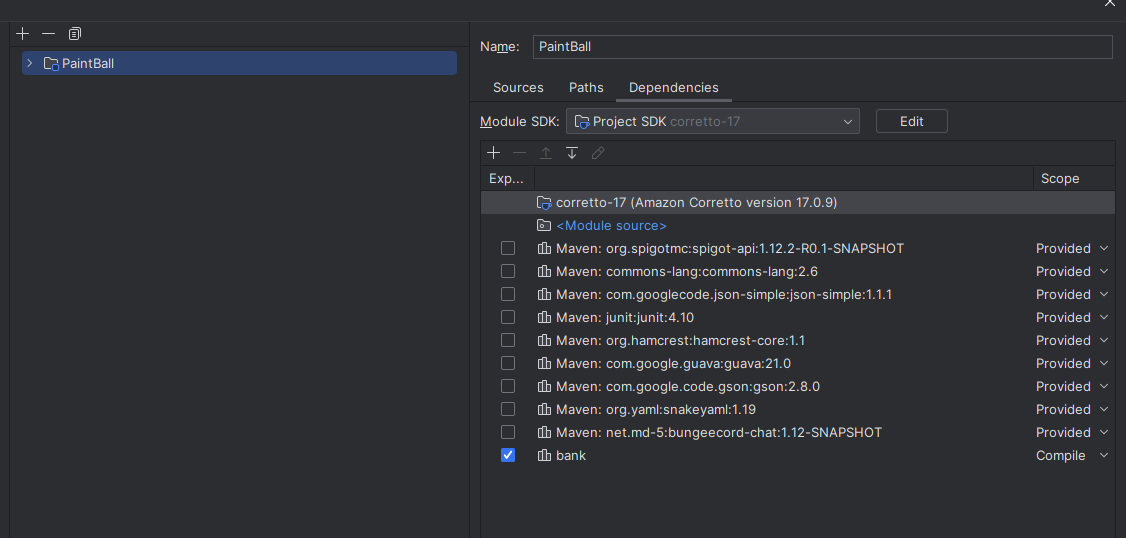Enable export for commons-lang dependency
Screen dimensions: 1126x538
[x=508, y=272]
